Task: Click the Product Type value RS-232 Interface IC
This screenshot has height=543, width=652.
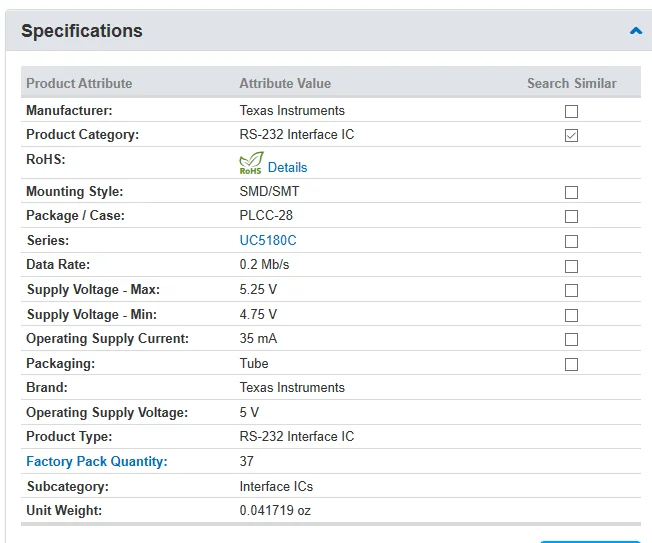Action: click(x=297, y=437)
